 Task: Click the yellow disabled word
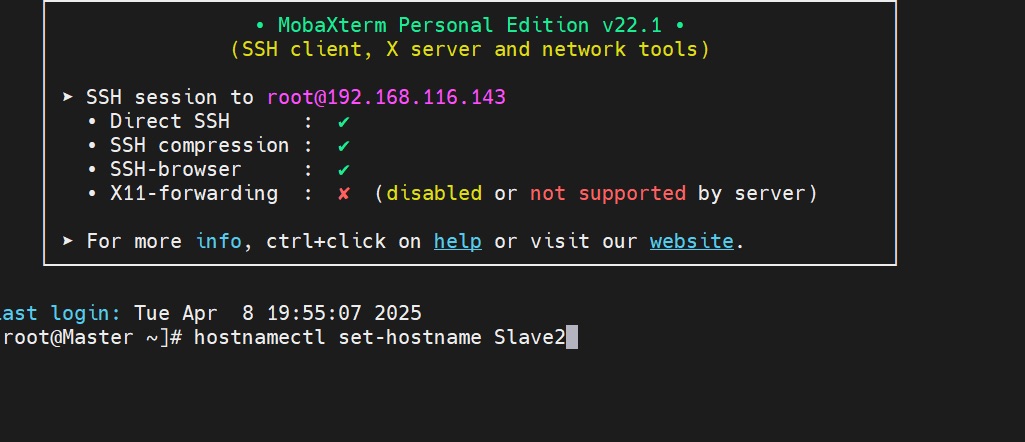tap(433, 193)
